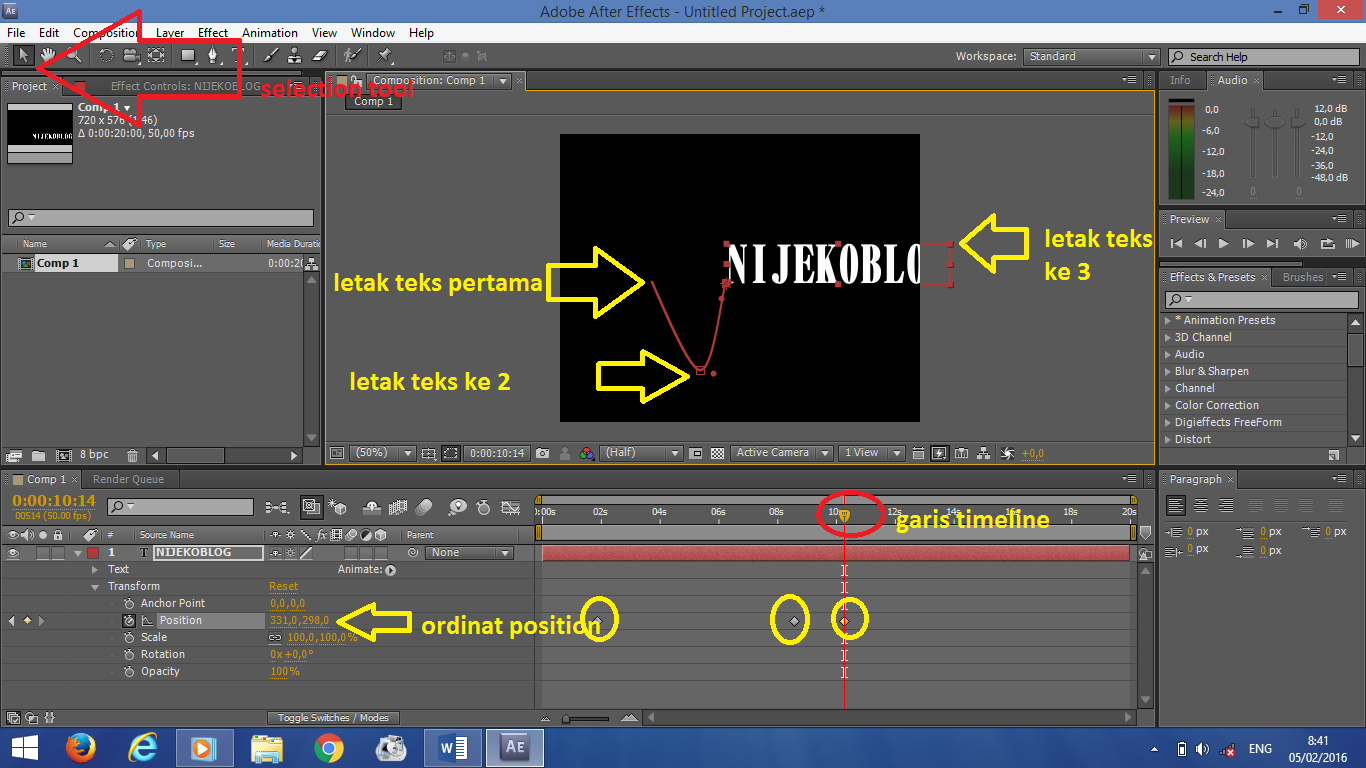The image size is (1366, 768).
Task: Toggle visibility of the NIJEKOBLOG layer
Action: [x=13, y=551]
